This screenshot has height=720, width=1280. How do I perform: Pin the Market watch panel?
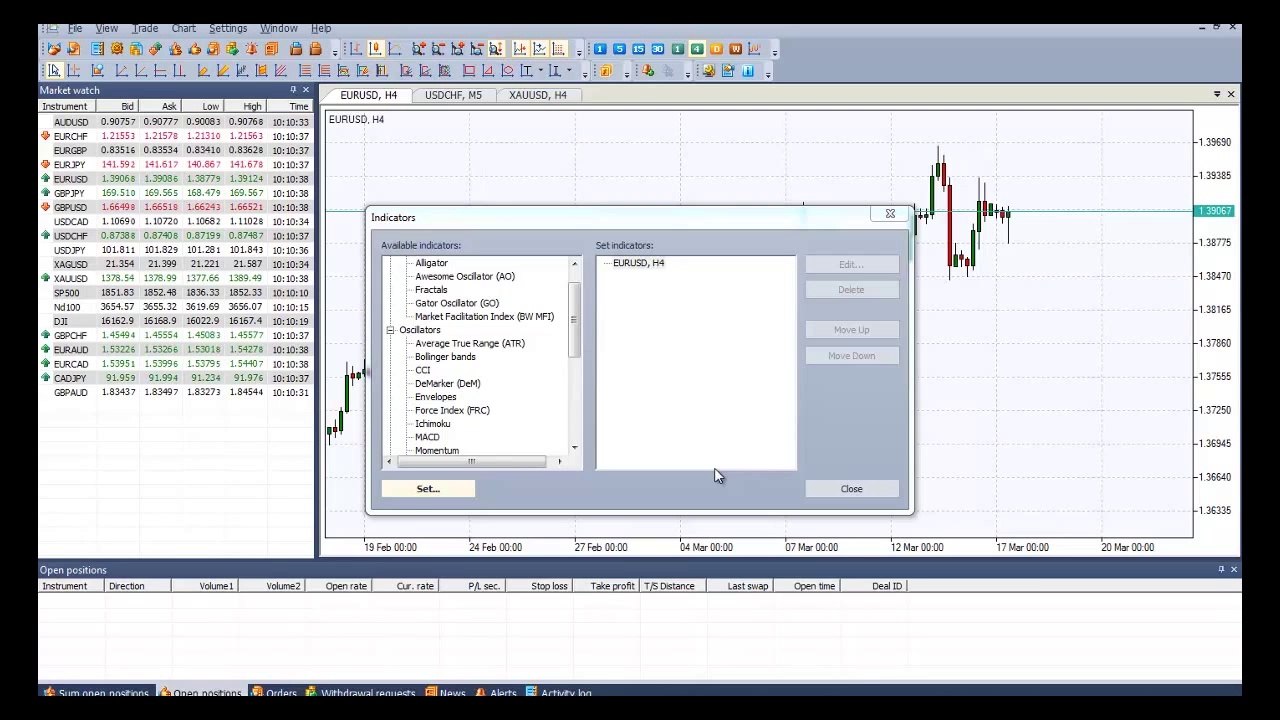point(293,90)
